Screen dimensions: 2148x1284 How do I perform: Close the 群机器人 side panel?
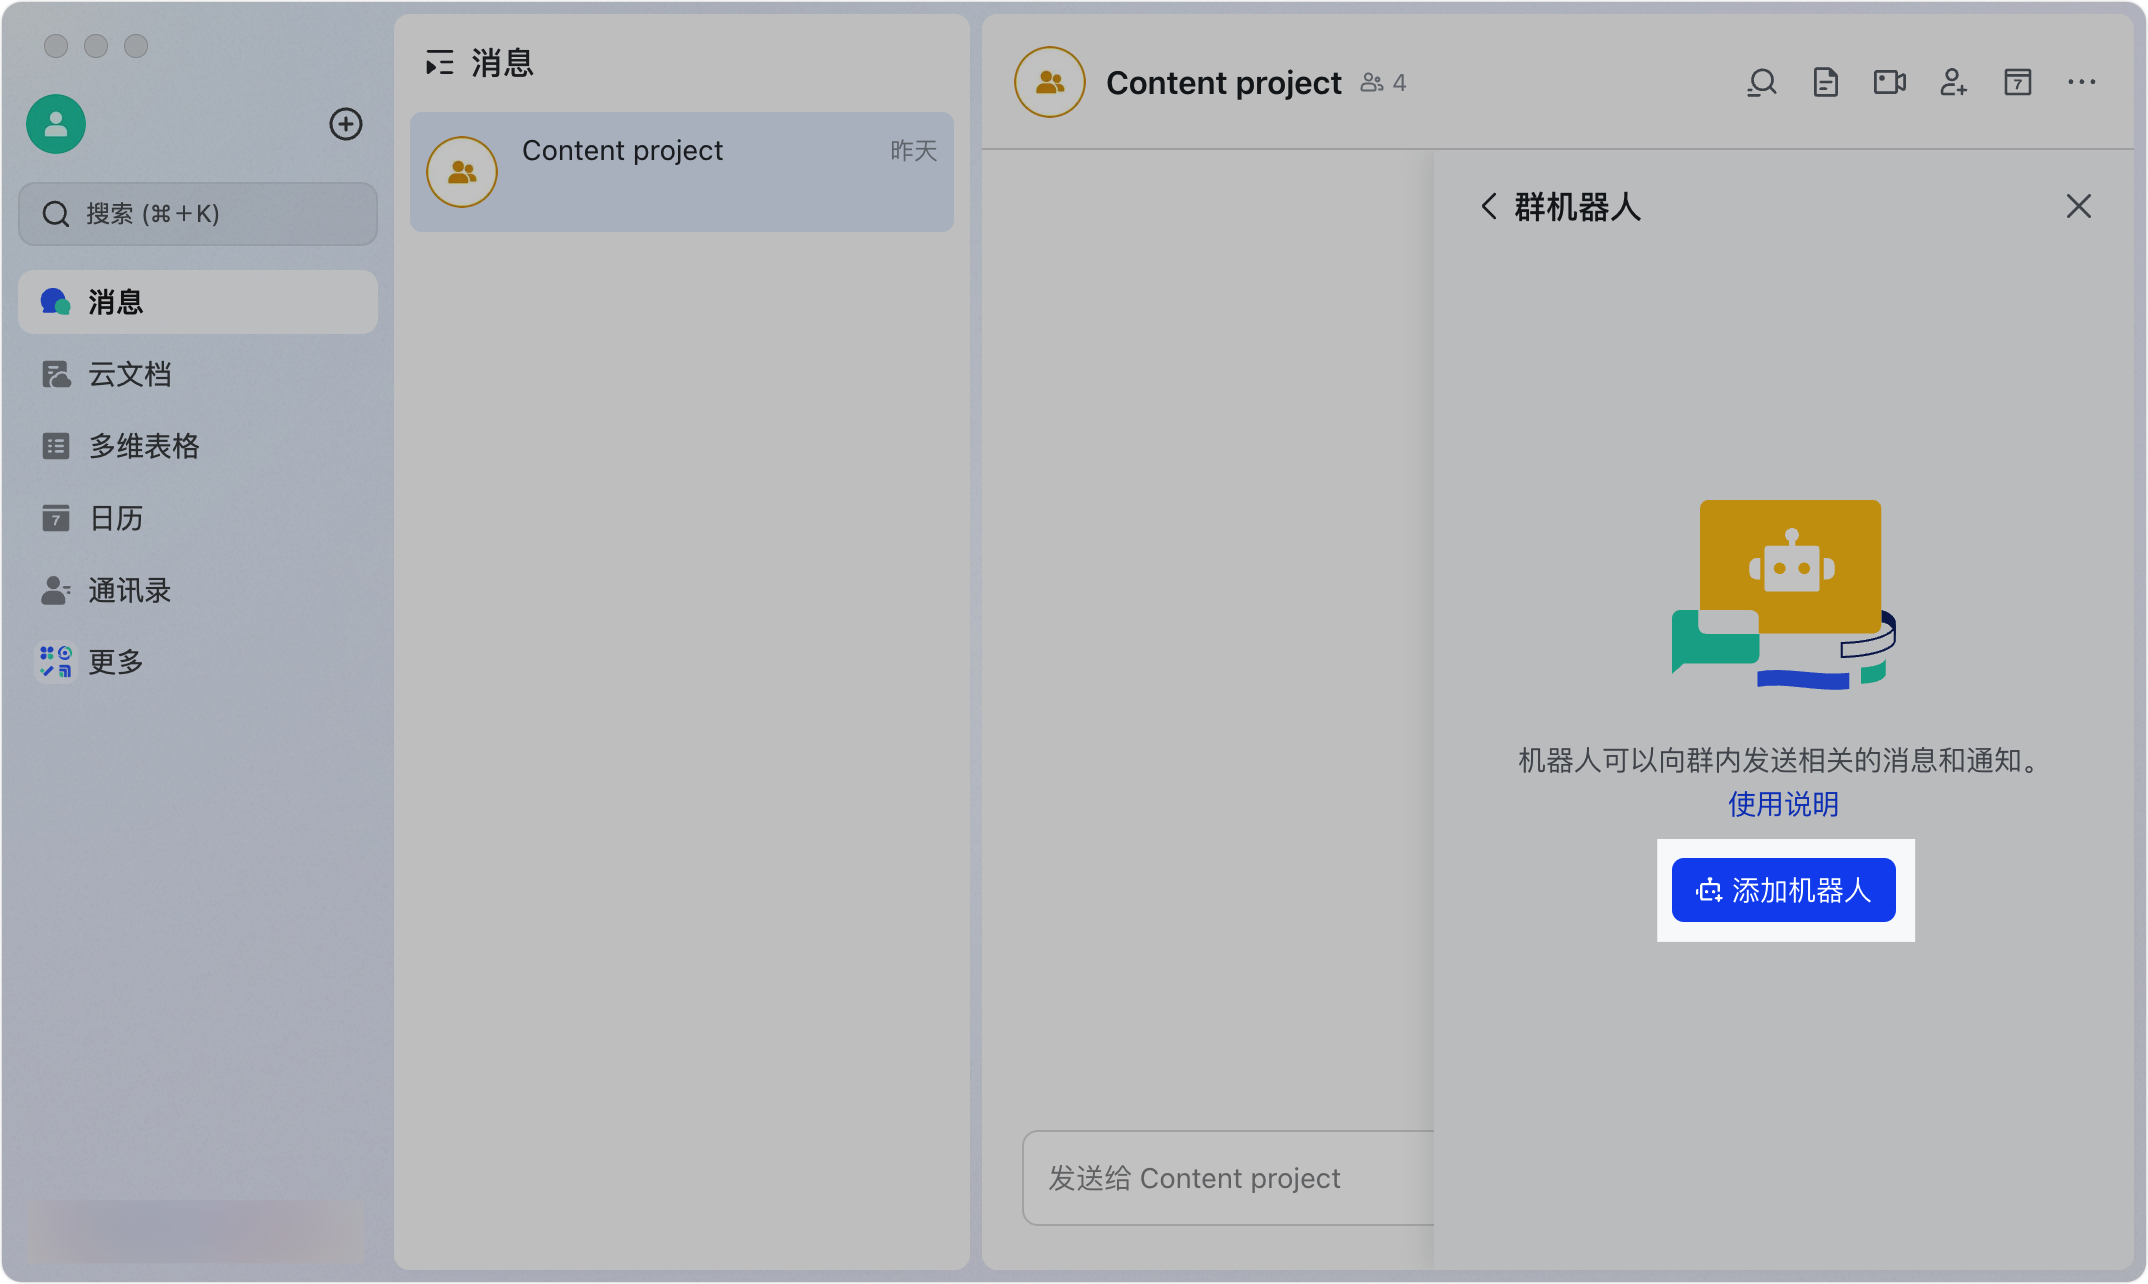click(x=2078, y=207)
